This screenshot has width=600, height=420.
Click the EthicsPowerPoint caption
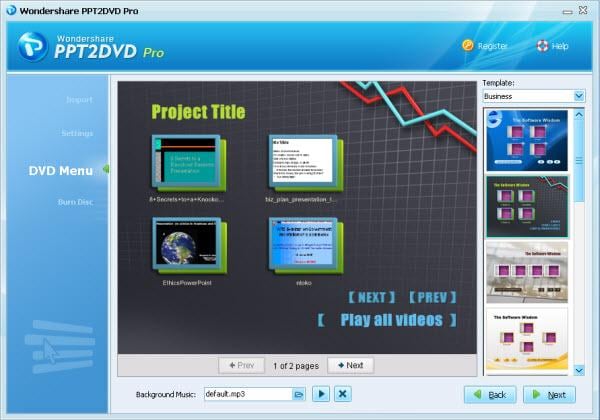pos(187,283)
